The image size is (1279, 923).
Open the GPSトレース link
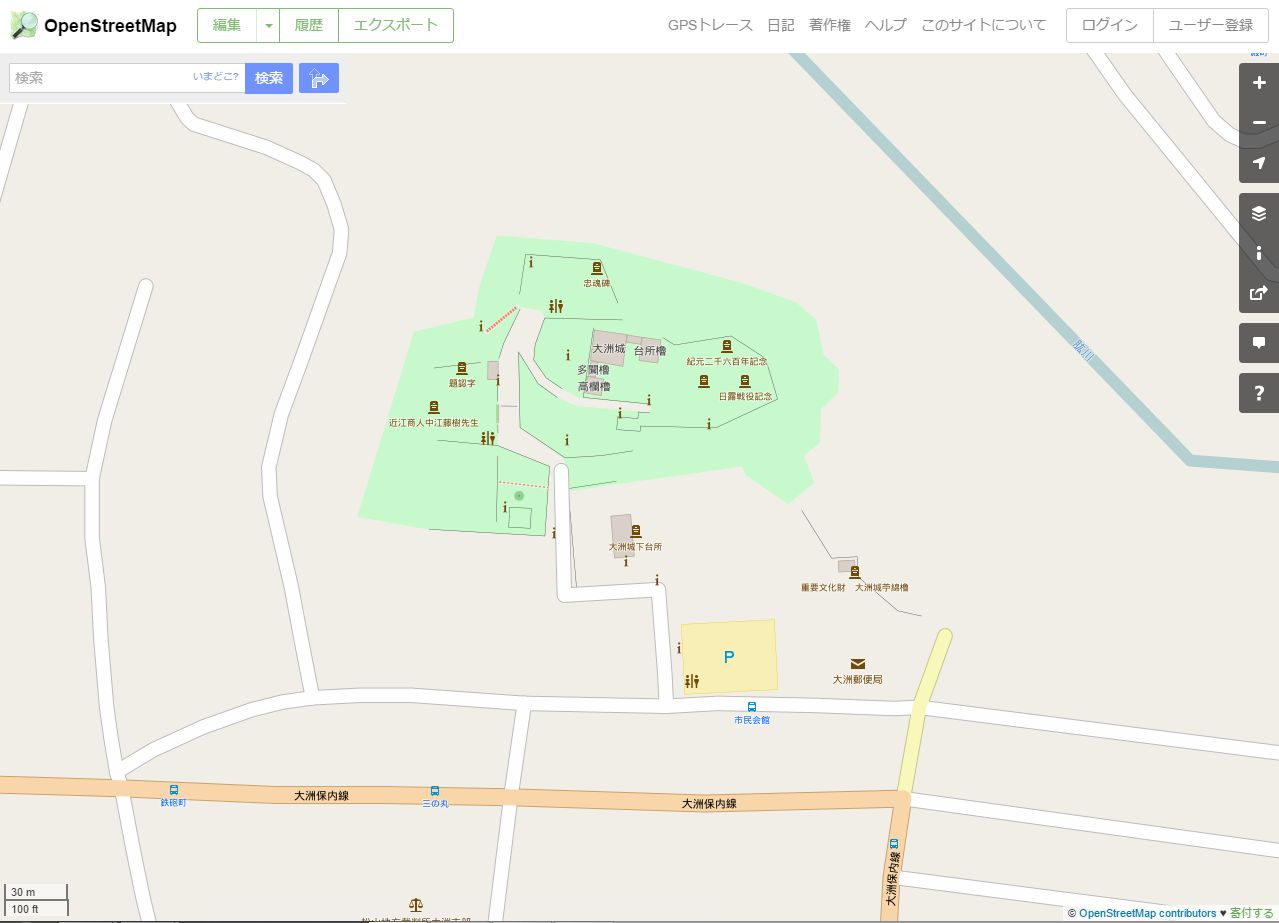710,26
